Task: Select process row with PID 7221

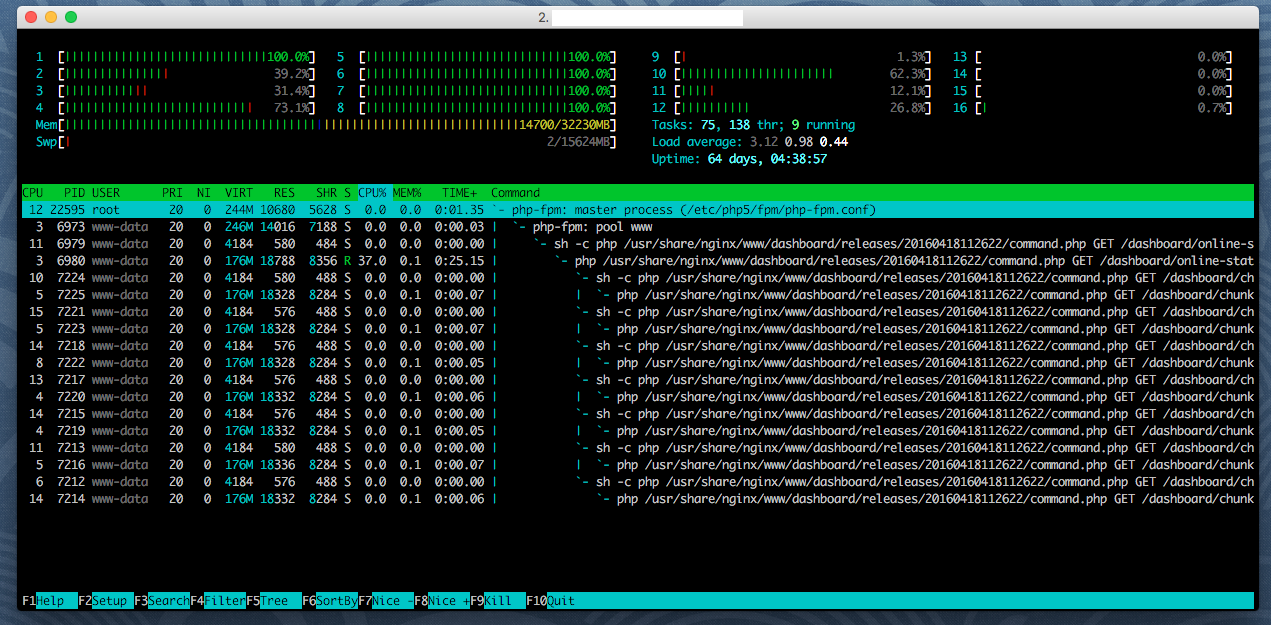Action: point(638,312)
